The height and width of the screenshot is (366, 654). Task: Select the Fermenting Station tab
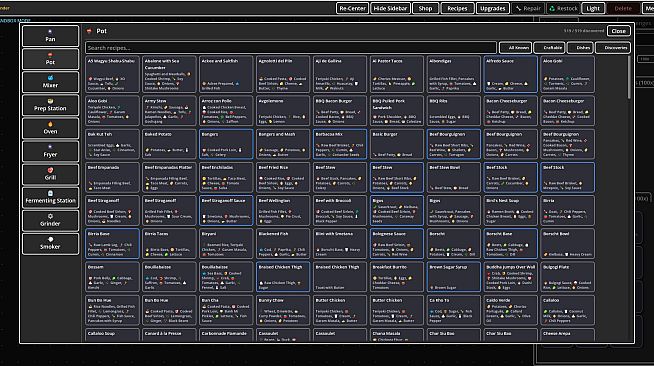point(50,197)
